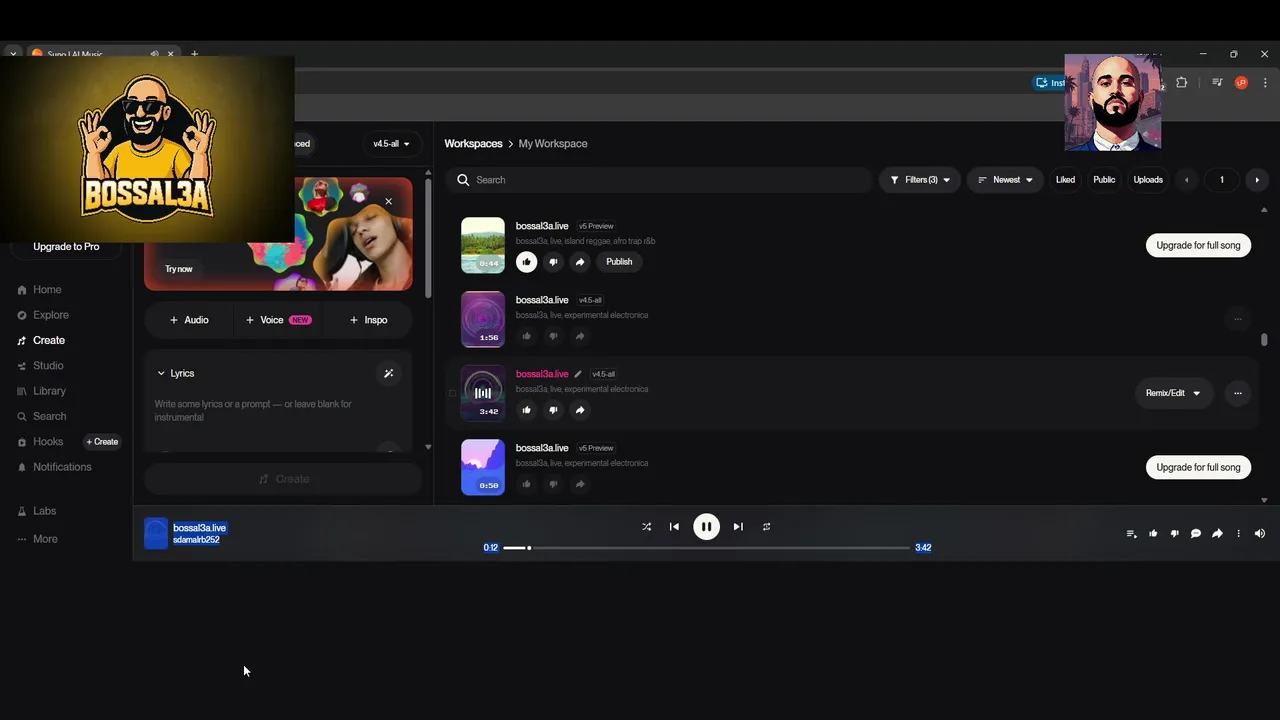Like the 1:56 song
This screenshot has width=1280, height=720.
[x=526, y=336]
